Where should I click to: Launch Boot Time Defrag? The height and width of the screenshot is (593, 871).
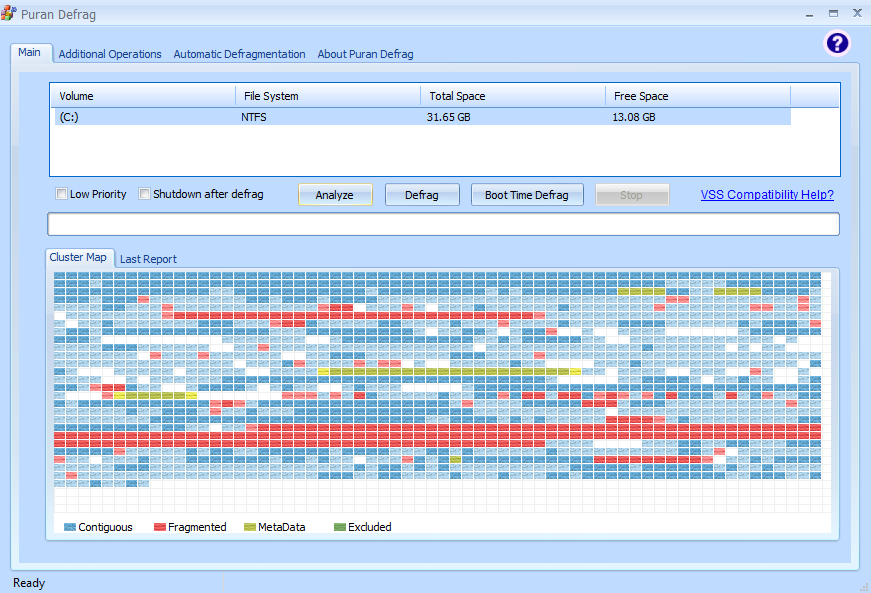point(527,195)
